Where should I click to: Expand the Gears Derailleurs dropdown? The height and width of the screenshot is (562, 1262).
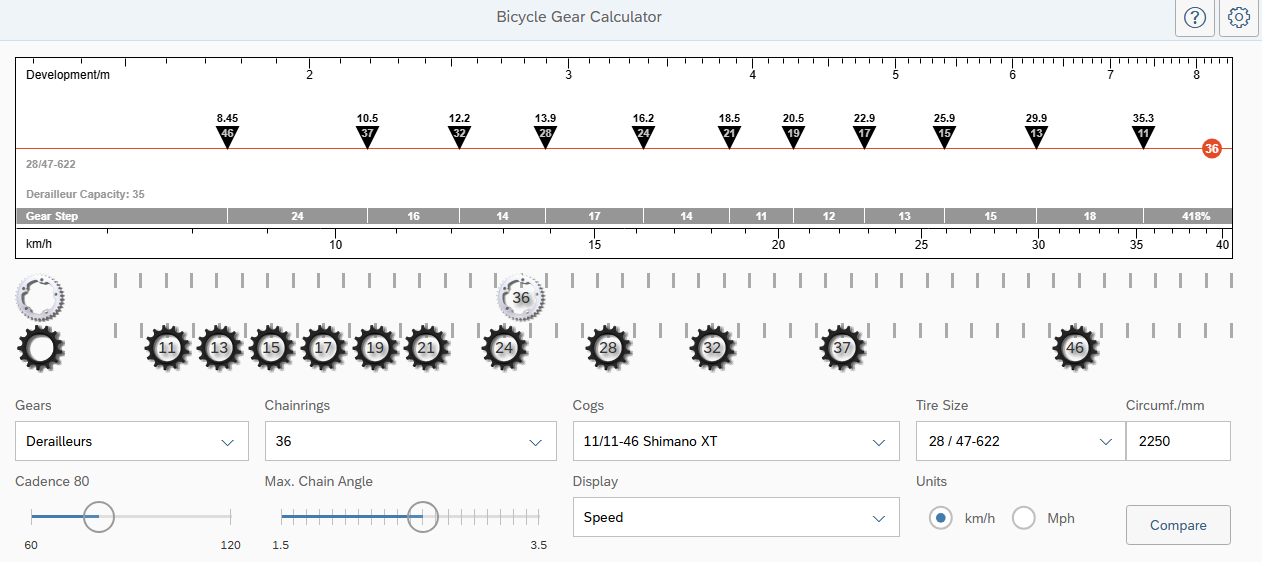click(x=132, y=441)
